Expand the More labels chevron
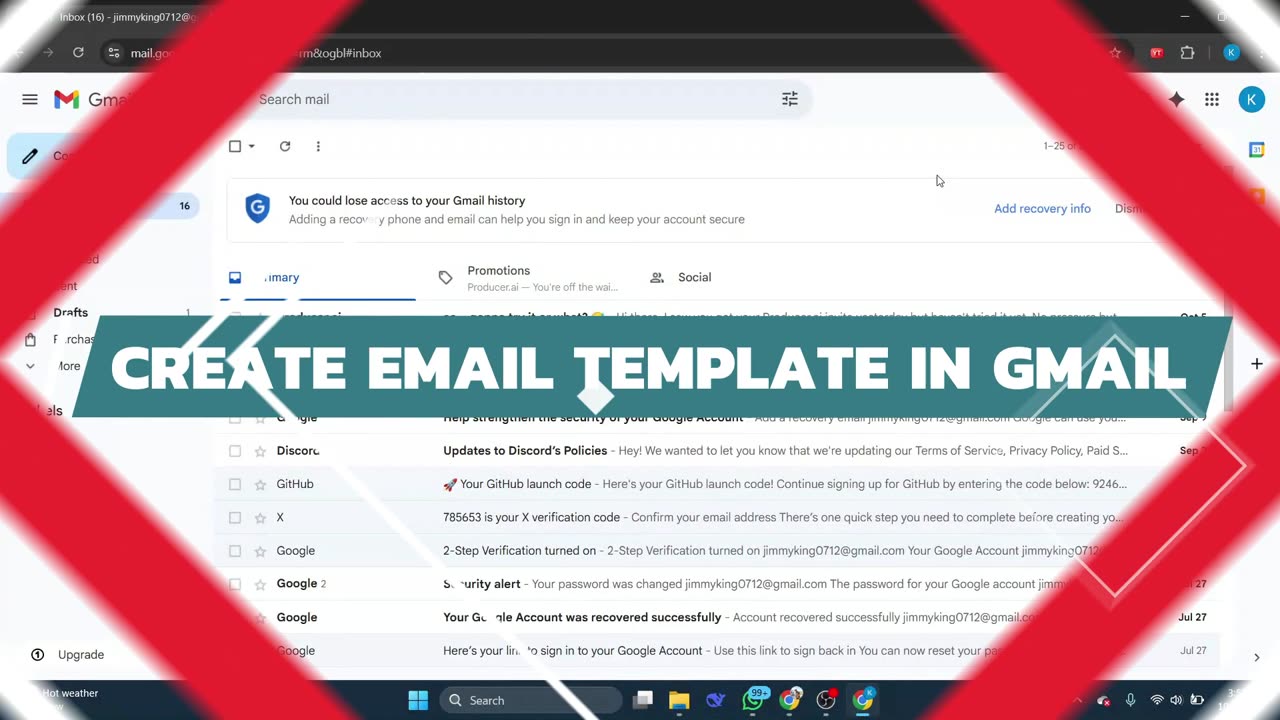 [x=30, y=366]
